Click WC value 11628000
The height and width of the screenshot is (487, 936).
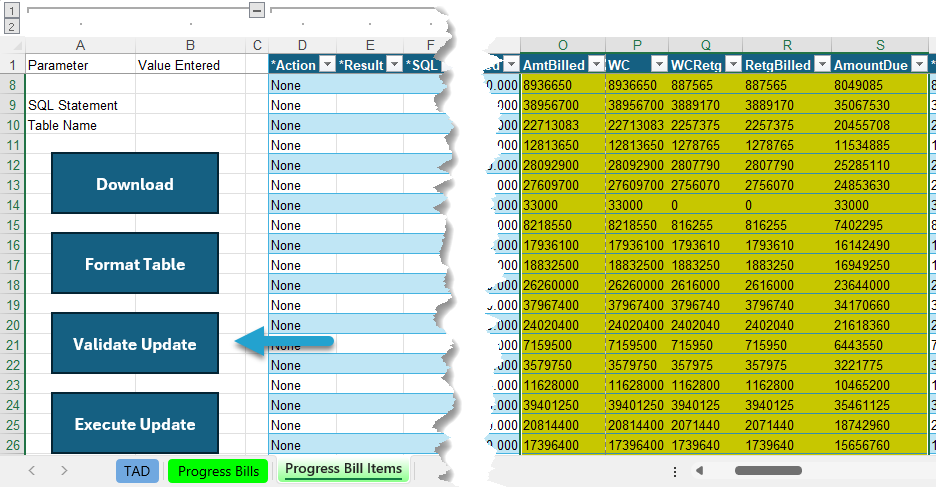637,385
